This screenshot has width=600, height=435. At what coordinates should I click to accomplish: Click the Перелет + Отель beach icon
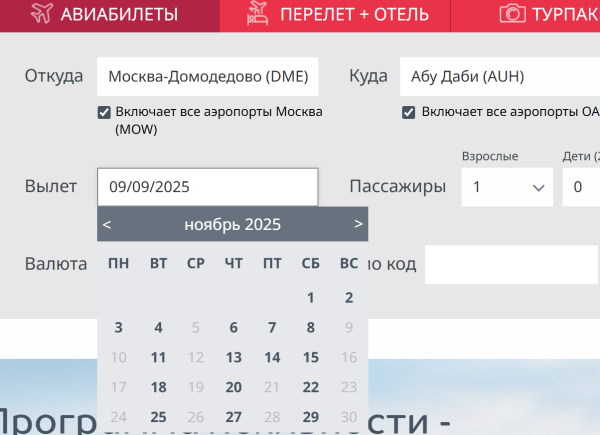[259, 14]
